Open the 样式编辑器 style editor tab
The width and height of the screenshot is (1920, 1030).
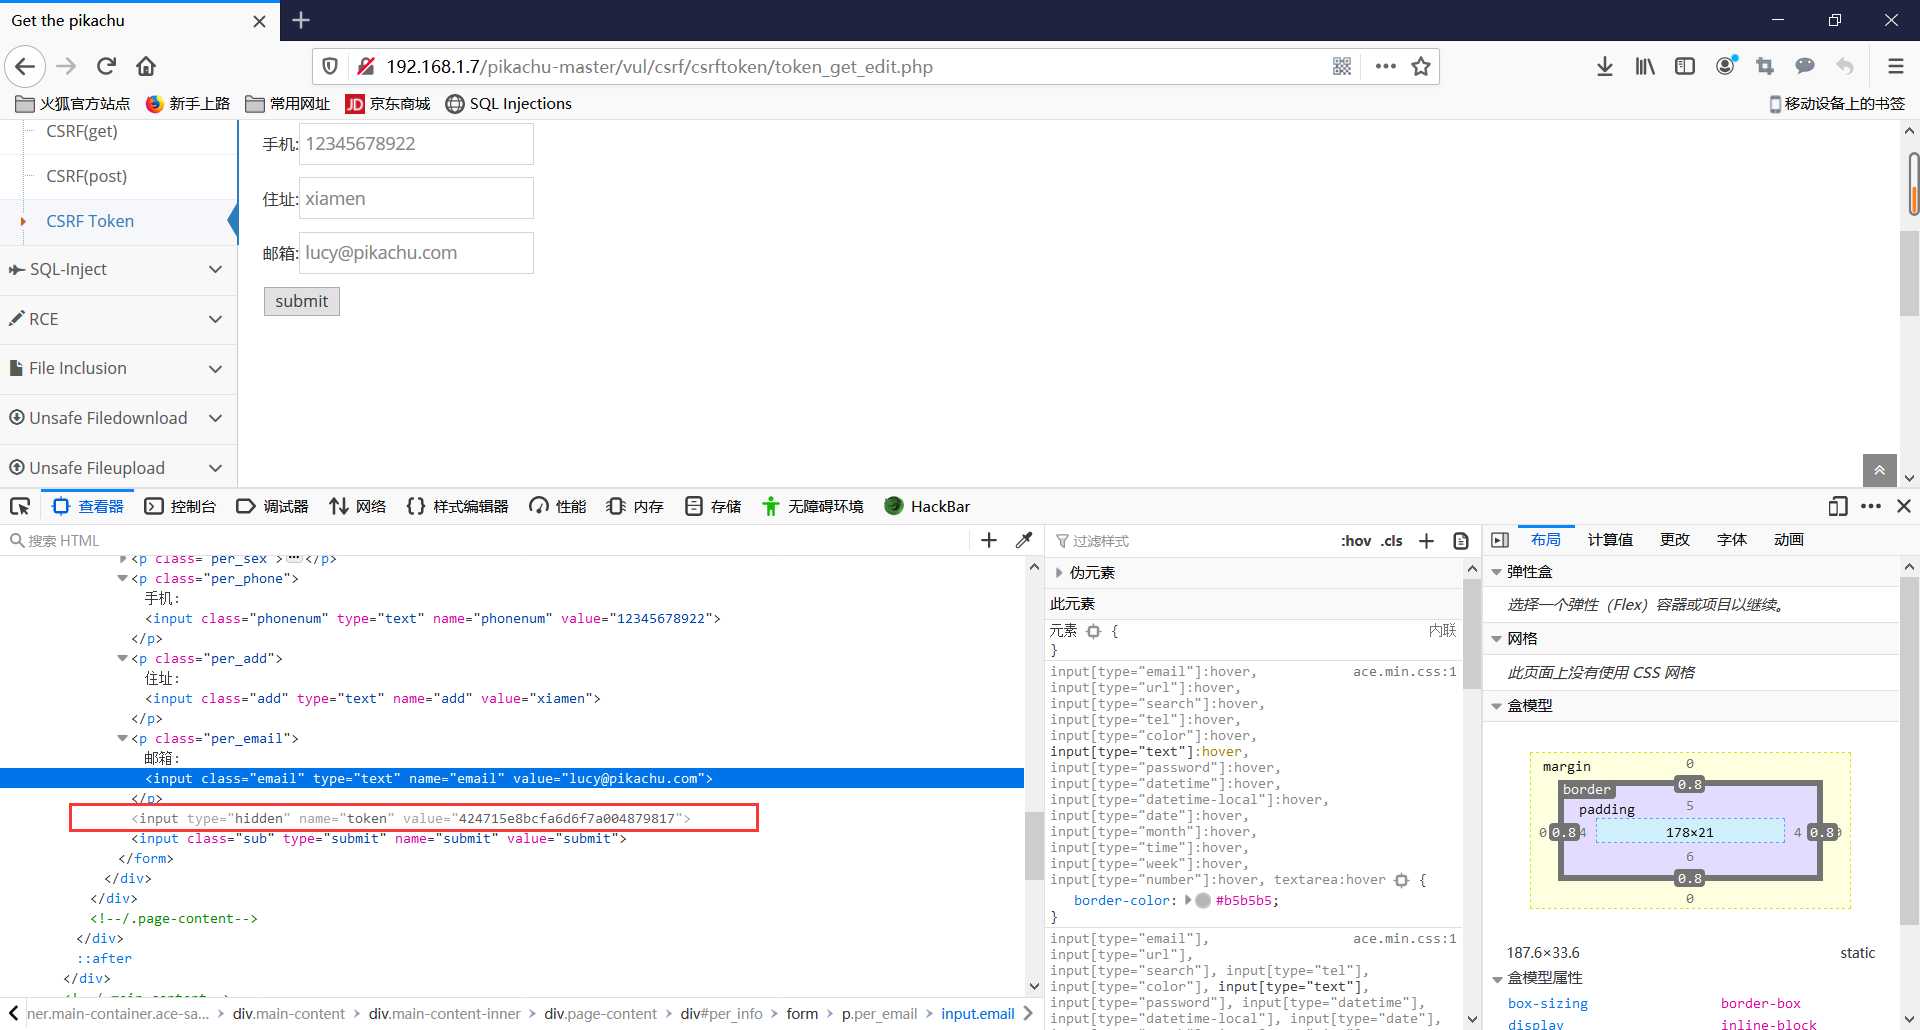[x=457, y=507]
